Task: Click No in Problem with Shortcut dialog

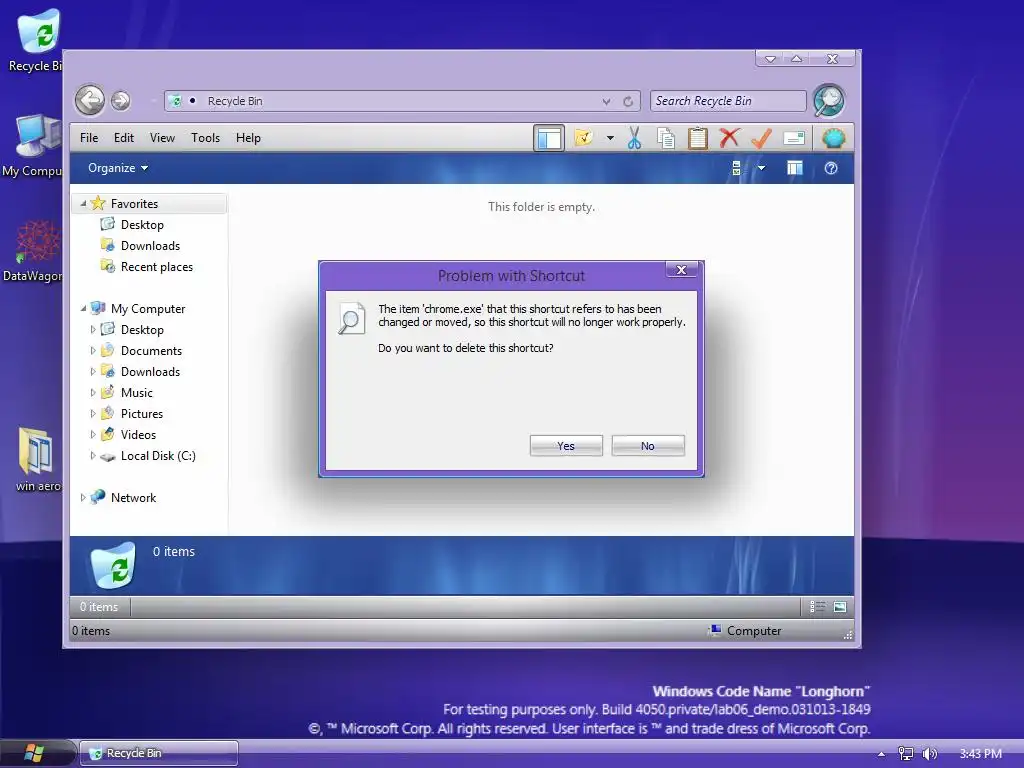Action: (648, 445)
